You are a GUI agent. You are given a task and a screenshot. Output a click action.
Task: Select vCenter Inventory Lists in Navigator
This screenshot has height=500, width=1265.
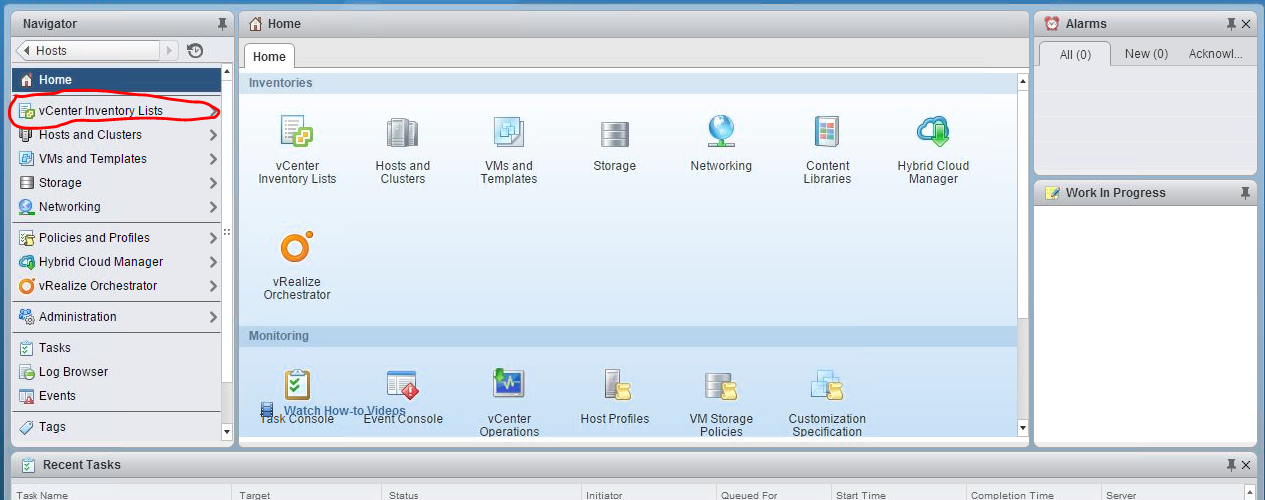[x=116, y=111]
